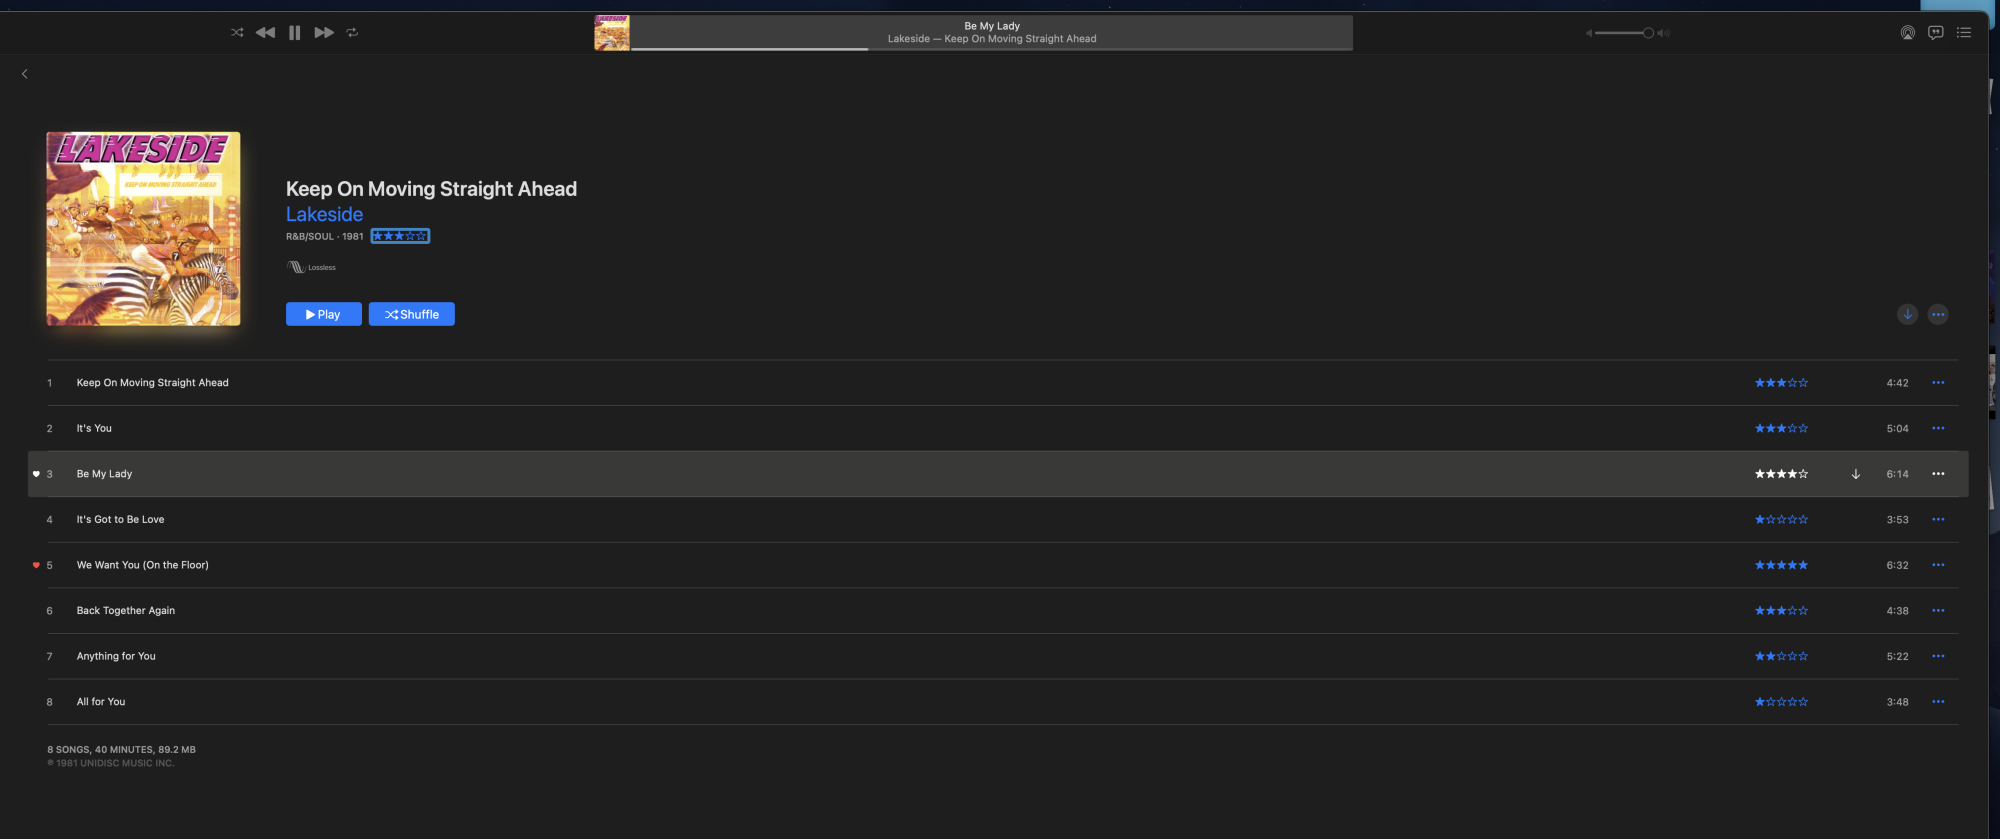Pause the current song

(x=294, y=33)
